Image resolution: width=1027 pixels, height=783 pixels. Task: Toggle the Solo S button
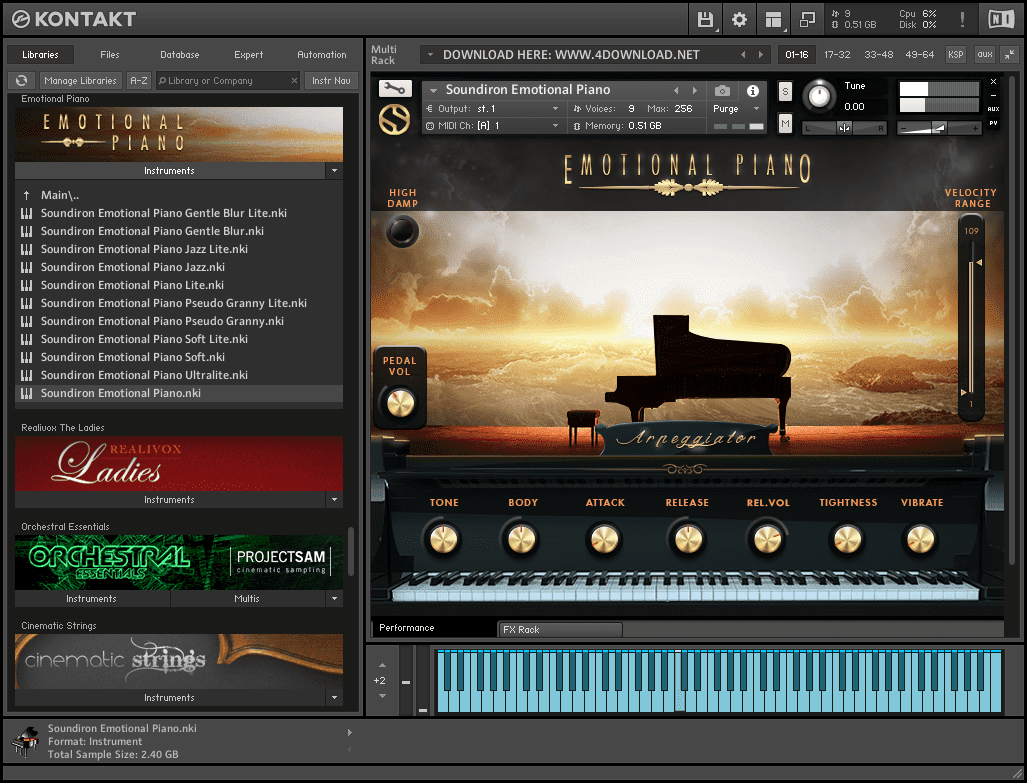point(785,92)
